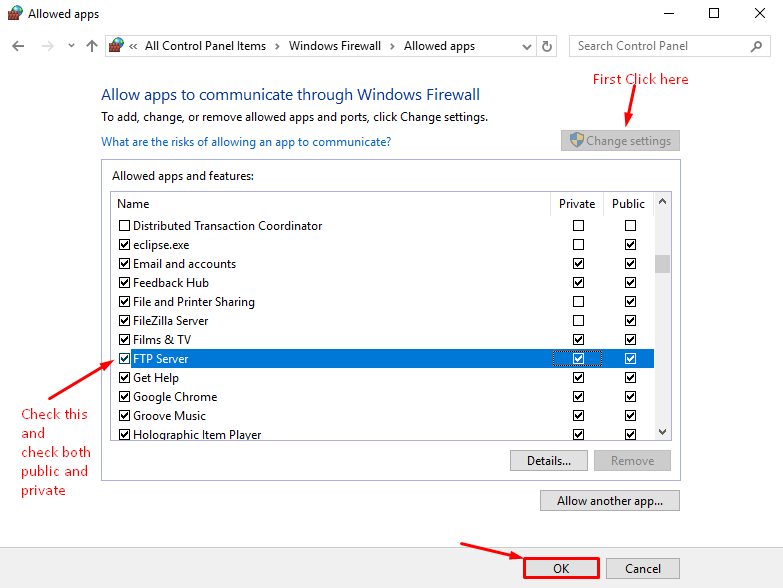Viewport: 783px width, 588px height.
Task: Toggle FileZilla Server name checkbox
Action: [124, 320]
